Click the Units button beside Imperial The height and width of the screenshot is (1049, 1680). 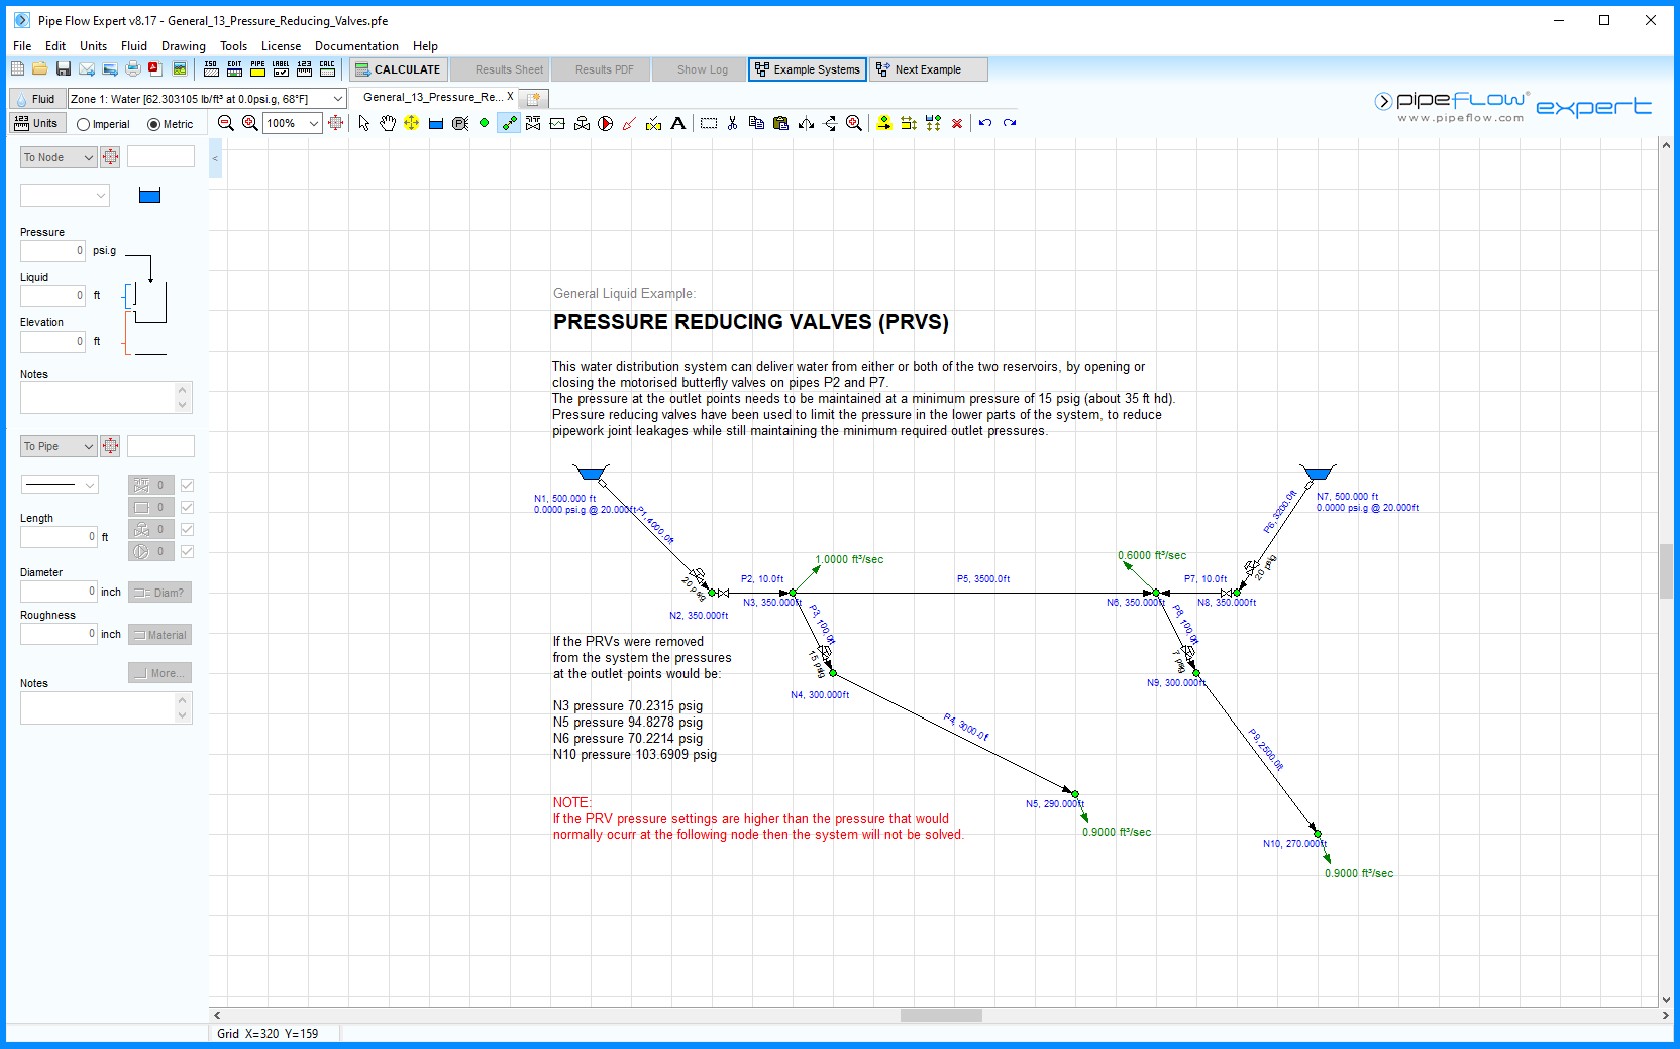[37, 123]
